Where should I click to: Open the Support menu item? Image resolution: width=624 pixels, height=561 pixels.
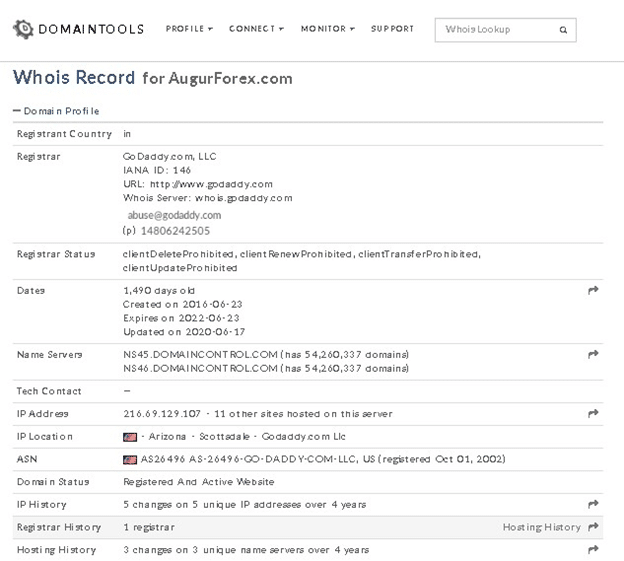[x=392, y=29]
